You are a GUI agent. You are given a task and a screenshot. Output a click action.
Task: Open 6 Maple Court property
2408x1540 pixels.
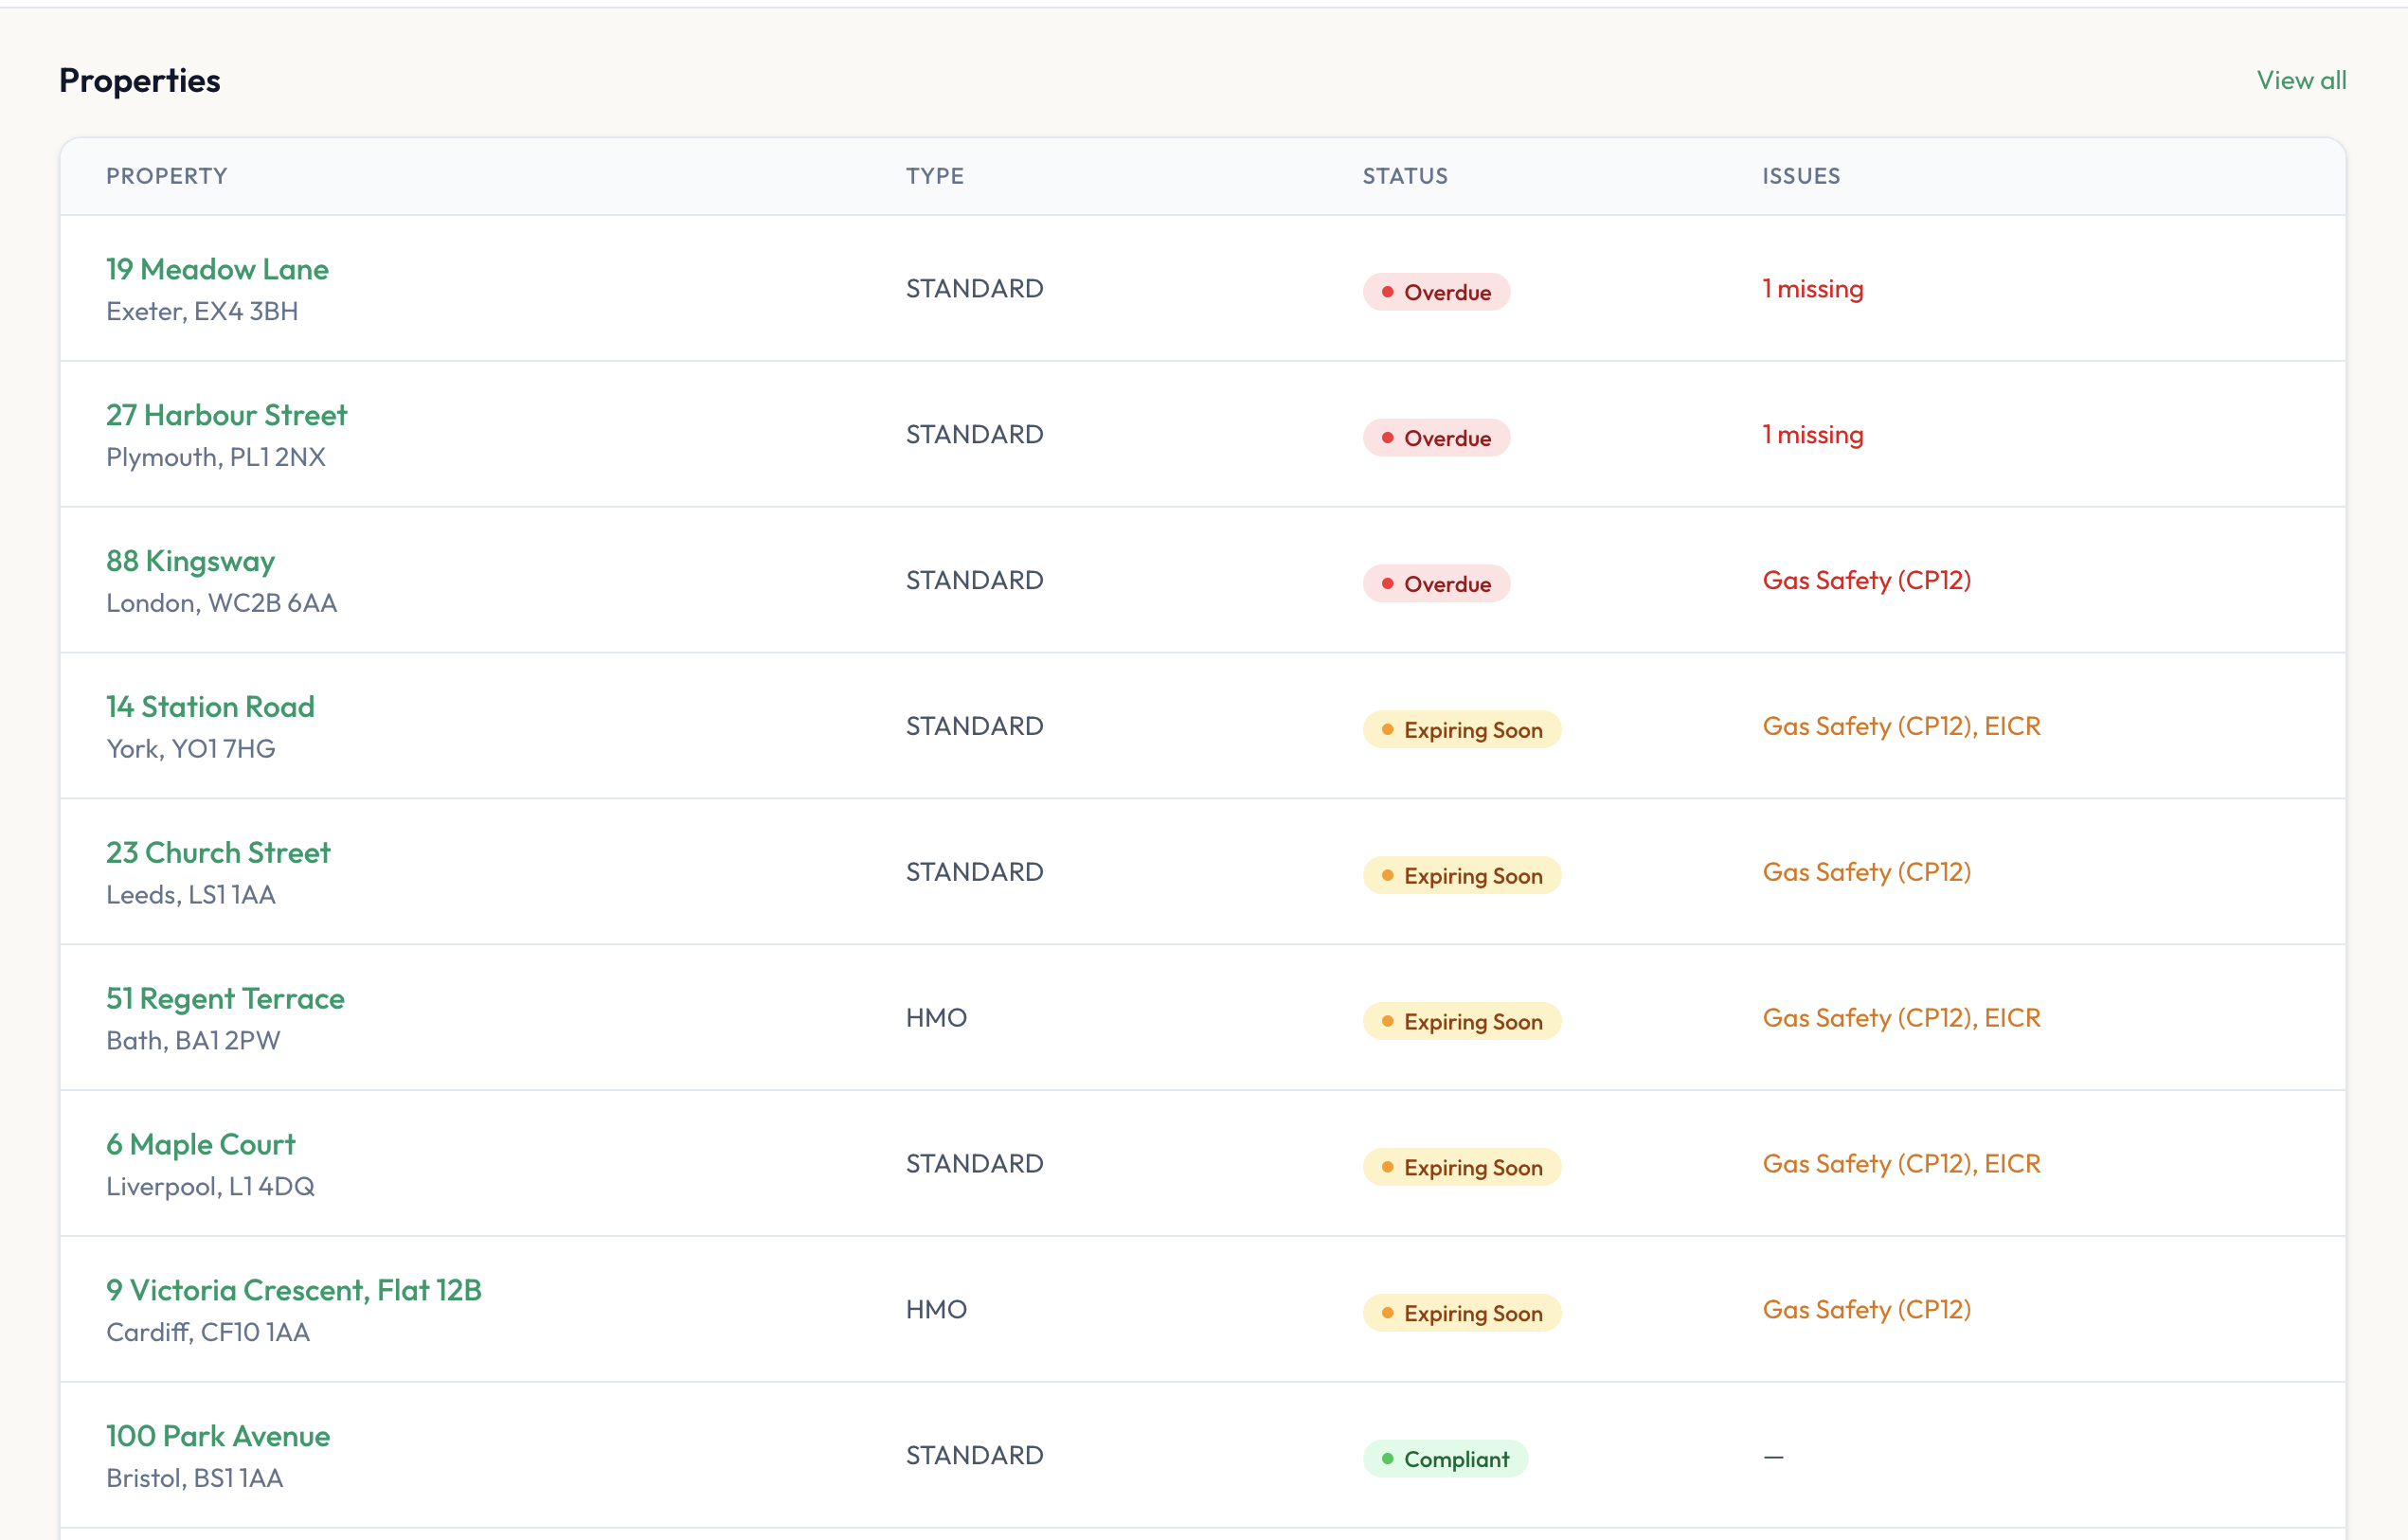pos(201,1144)
